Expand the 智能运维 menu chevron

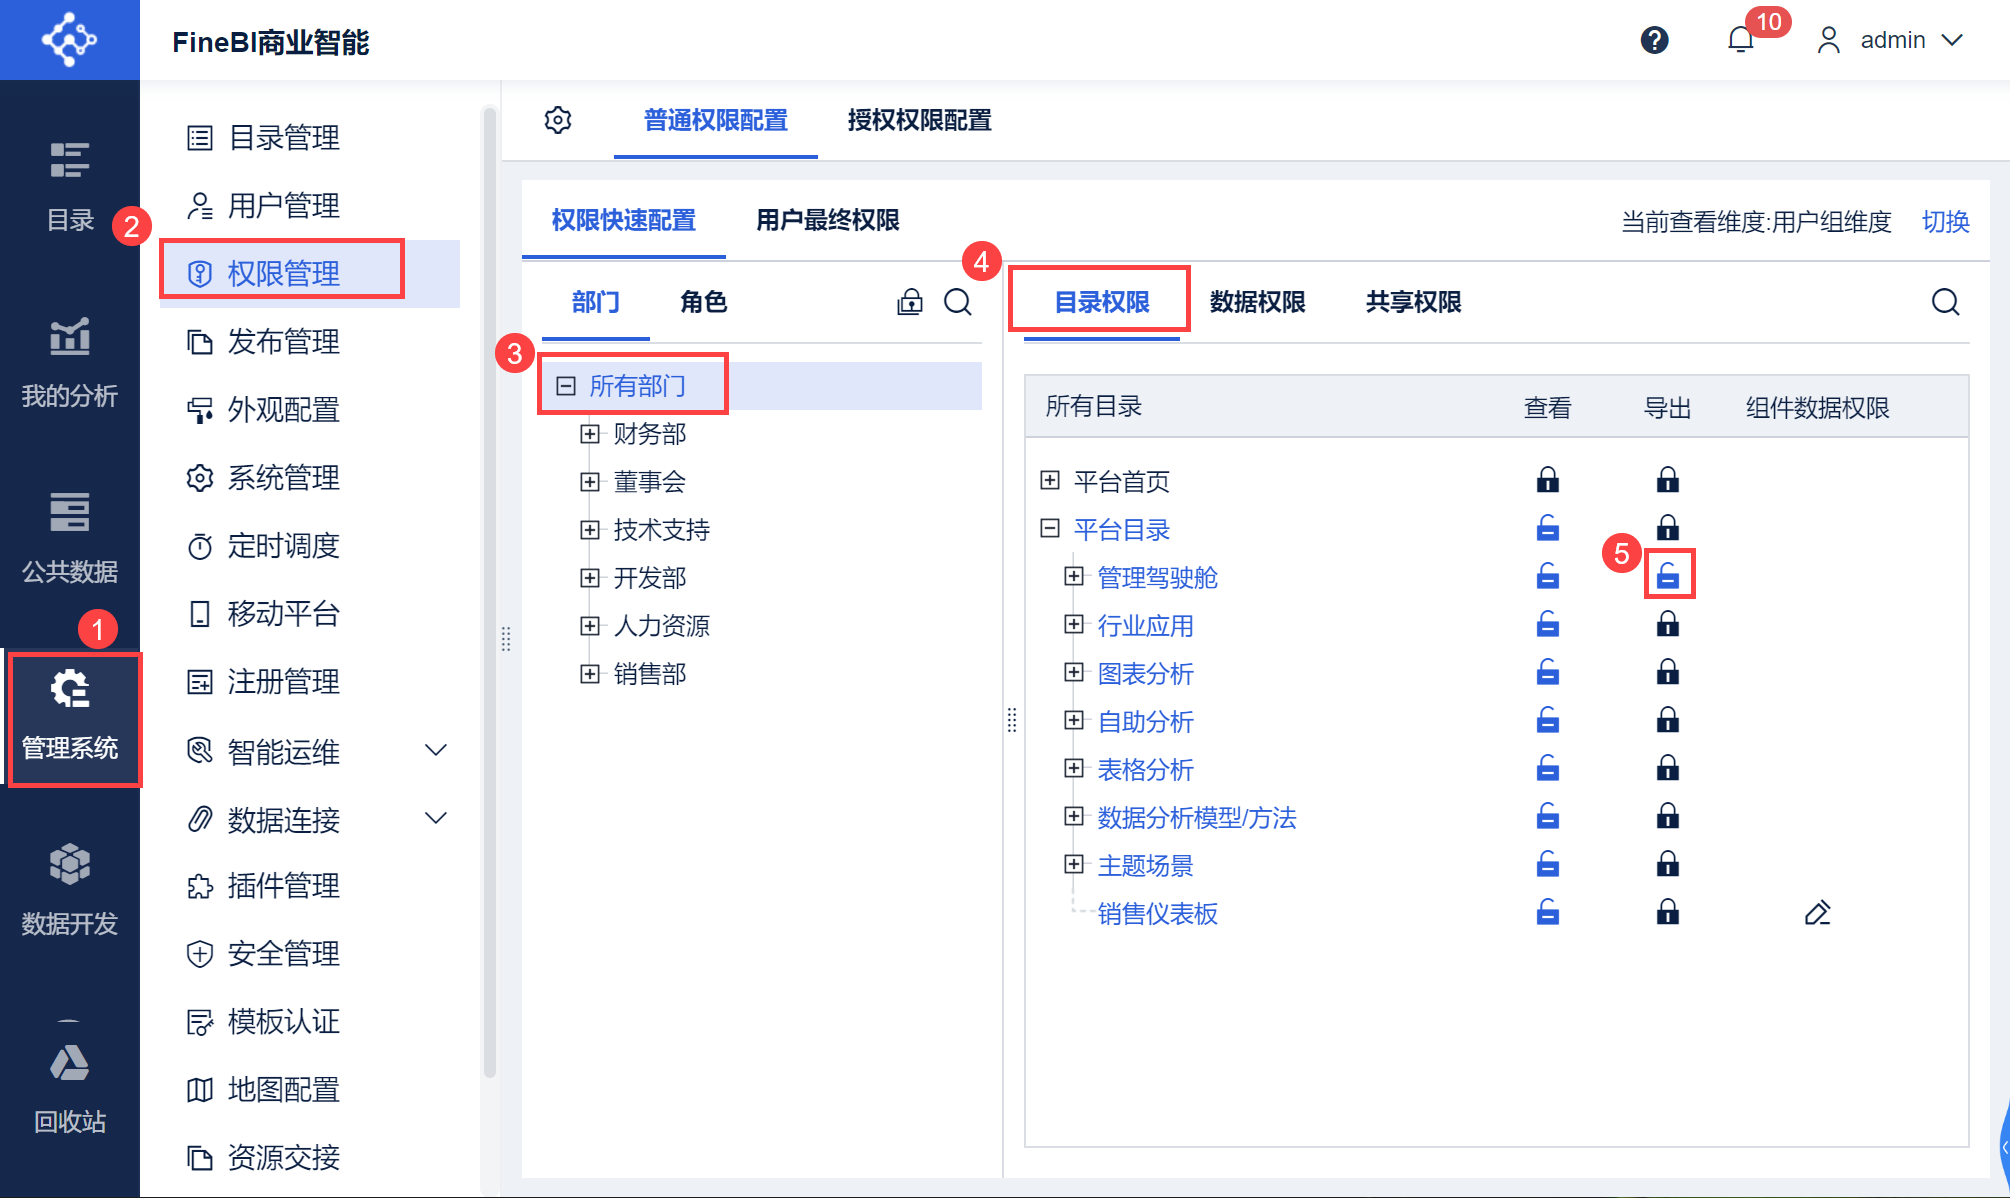[x=436, y=750]
